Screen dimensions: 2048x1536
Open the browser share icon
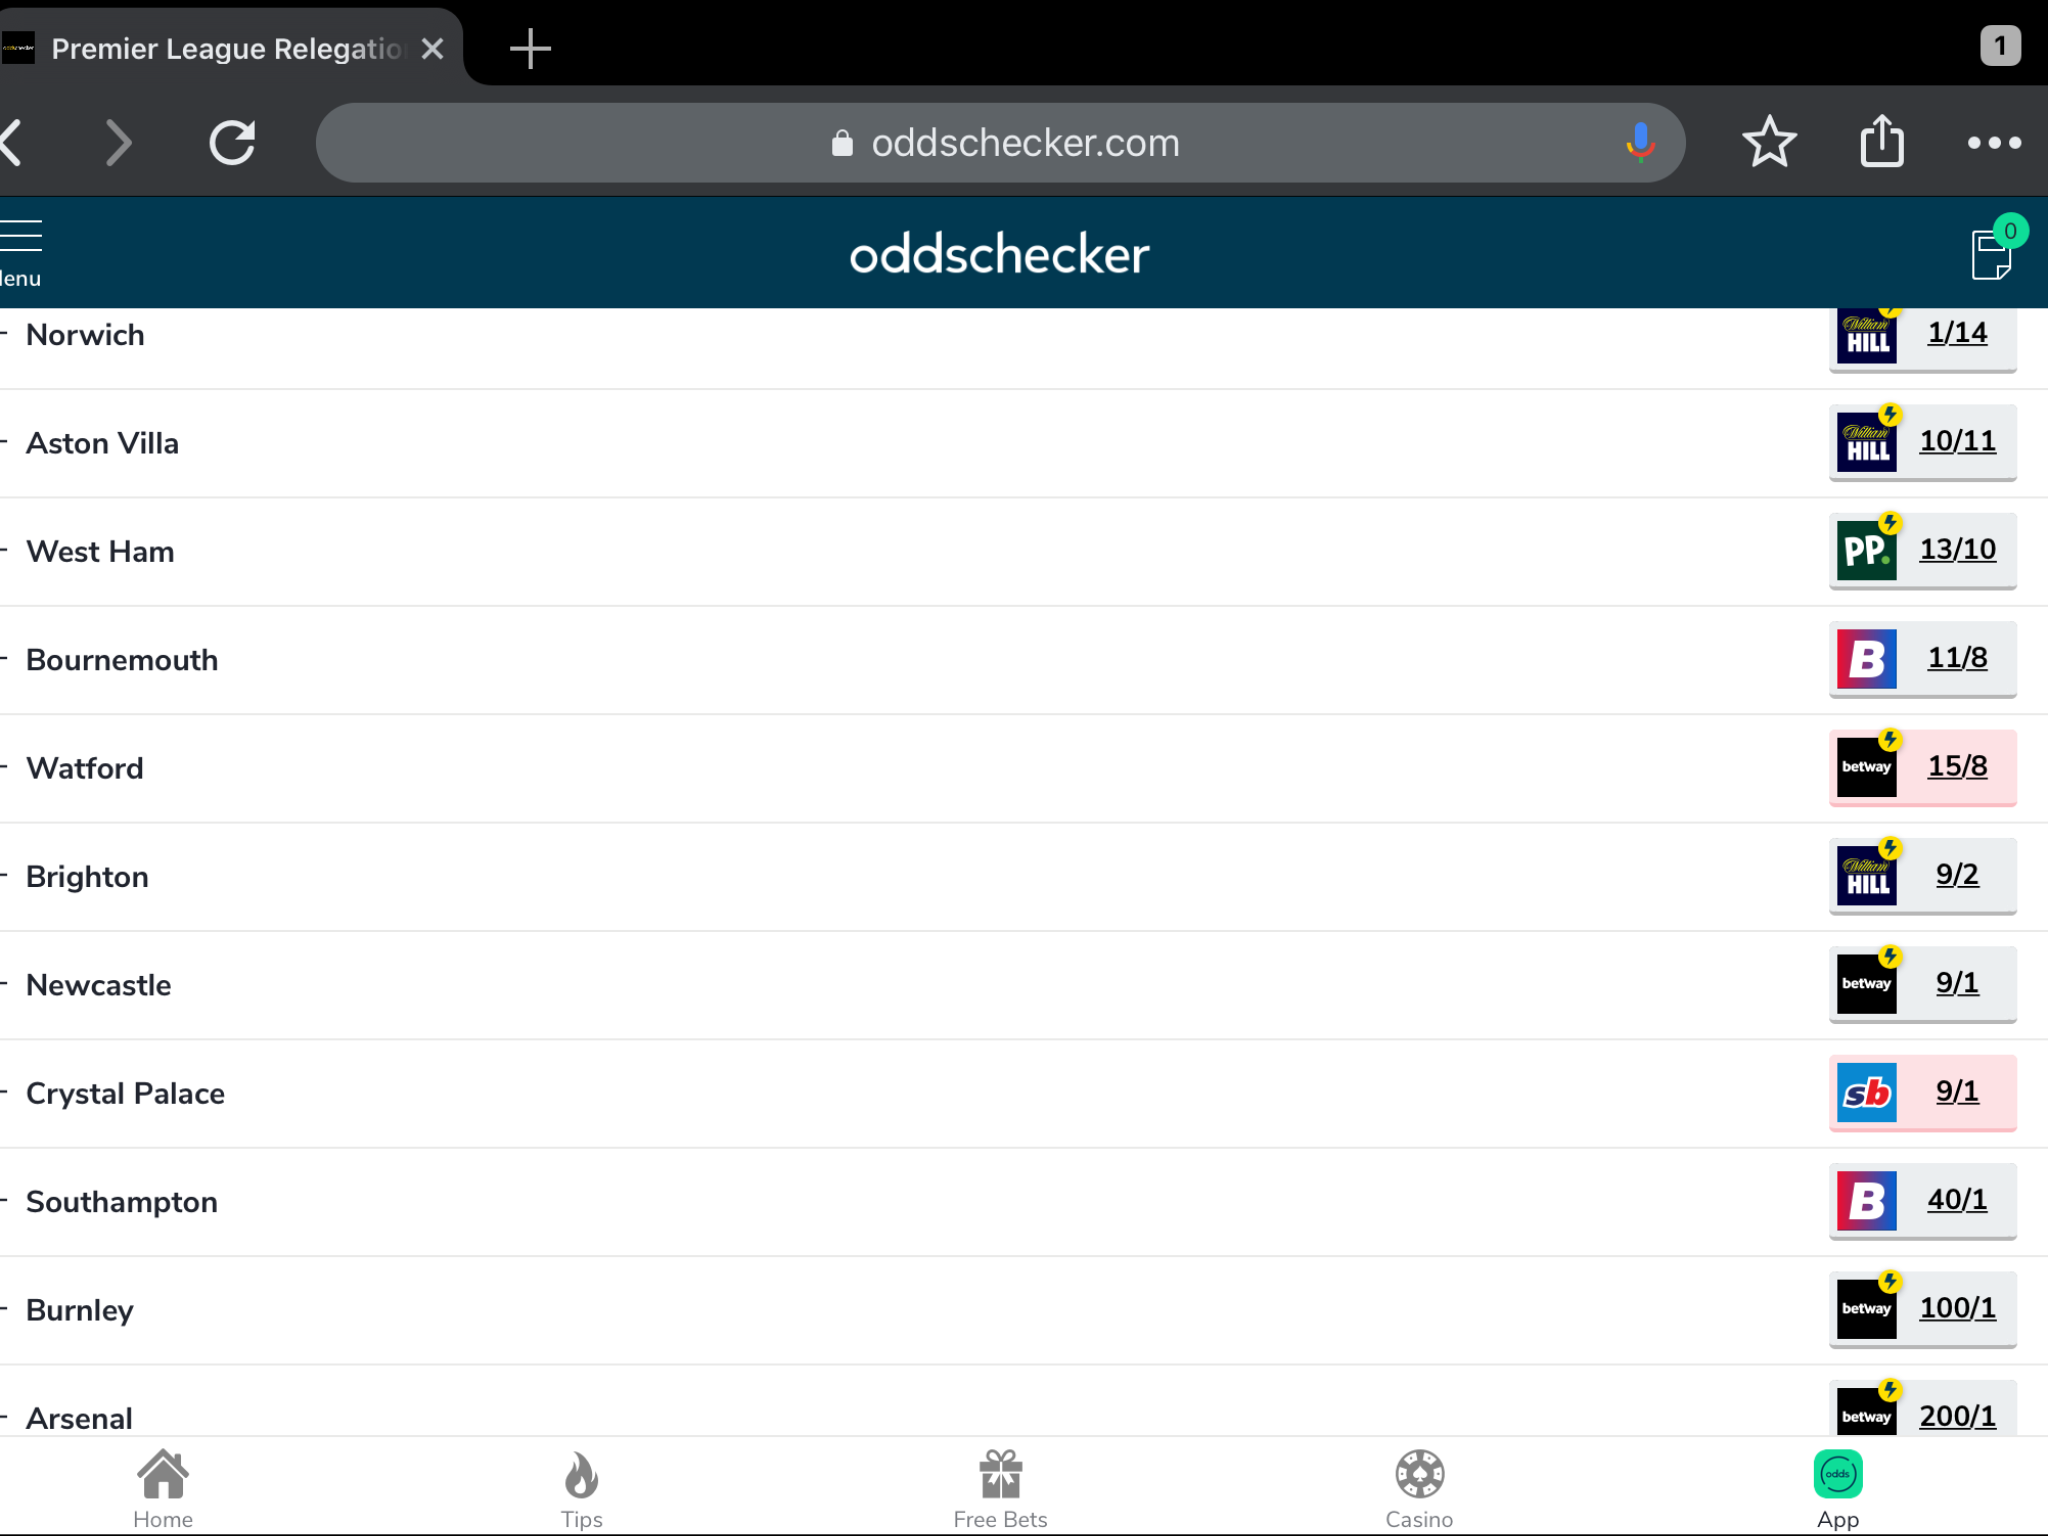pyautogui.click(x=1882, y=141)
